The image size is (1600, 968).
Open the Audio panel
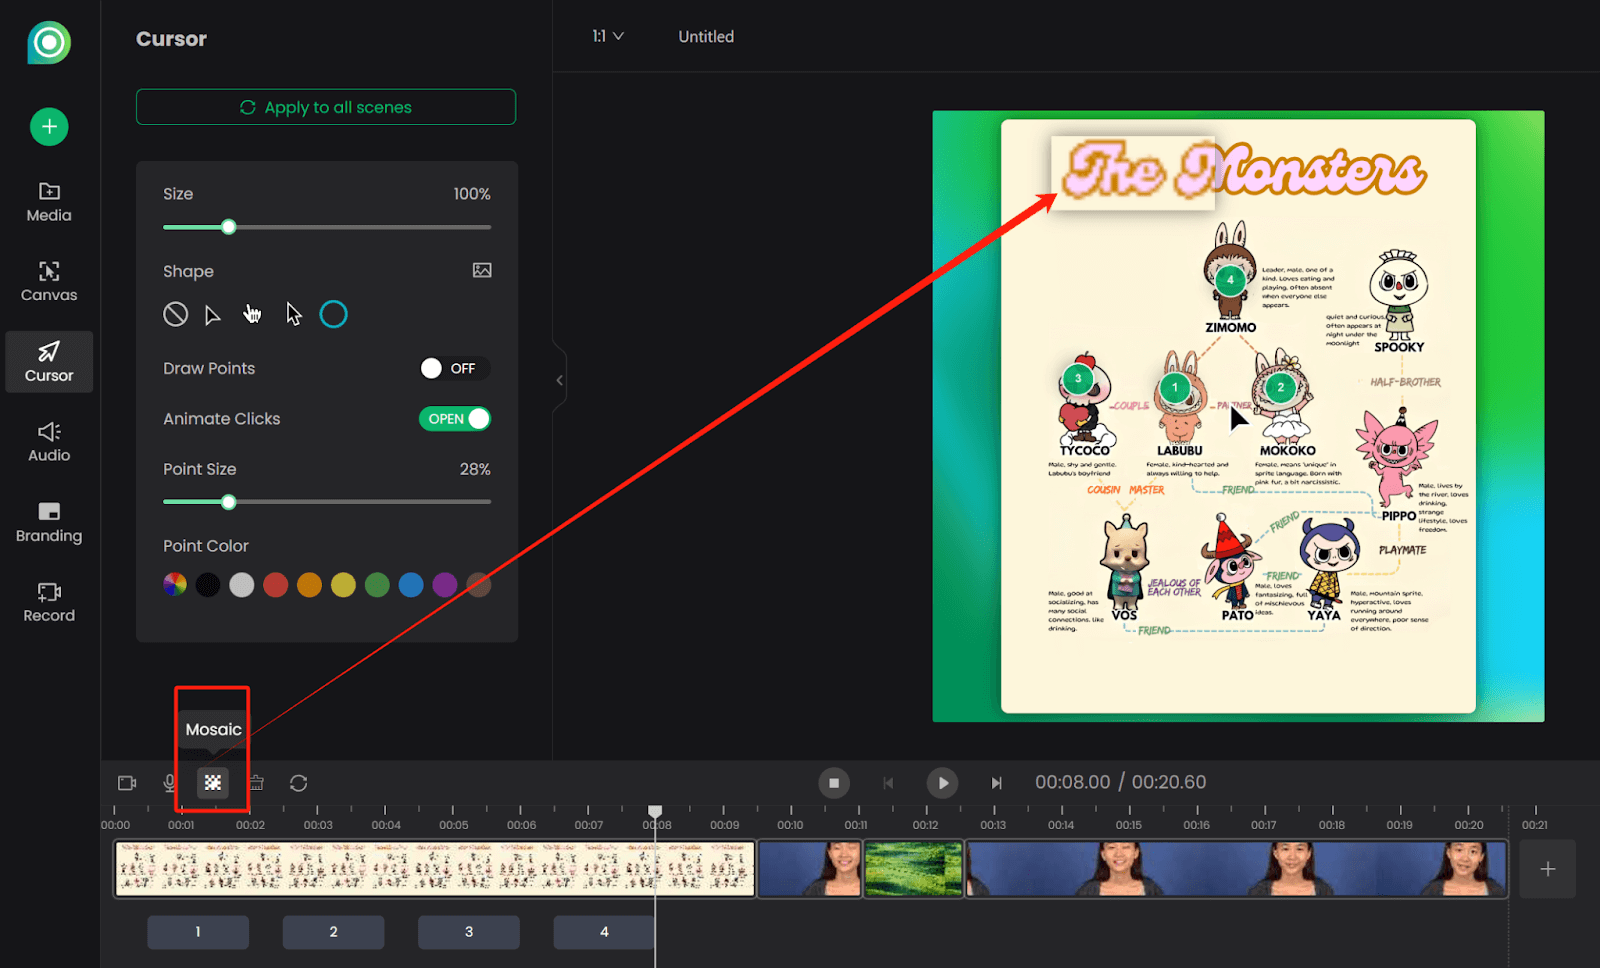(x=49, y=442)
